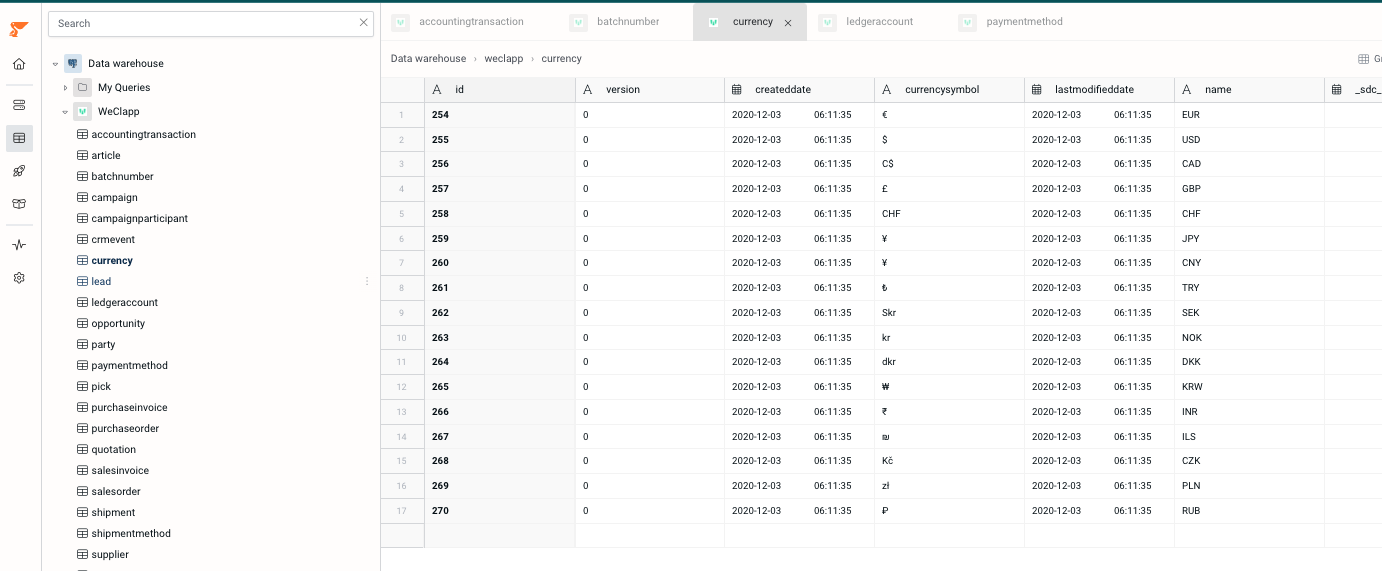Select the Data warehouse tree item

(x=126, y=63)
